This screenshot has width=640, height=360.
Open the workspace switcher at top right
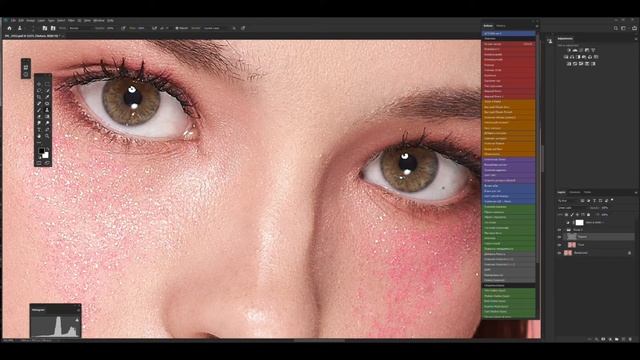click(x=623, y=28)
